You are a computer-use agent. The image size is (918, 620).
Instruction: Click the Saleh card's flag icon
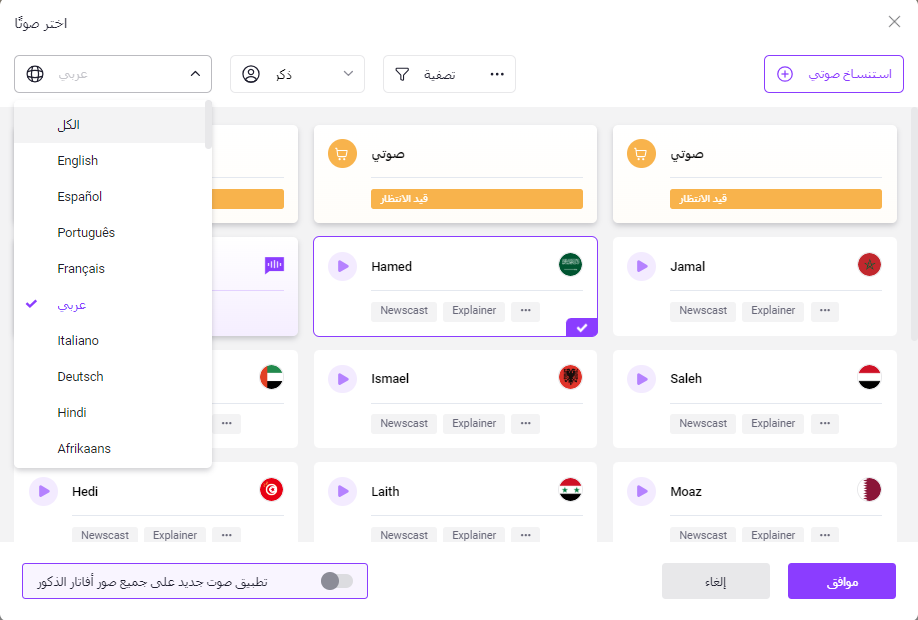coord(869,378)
